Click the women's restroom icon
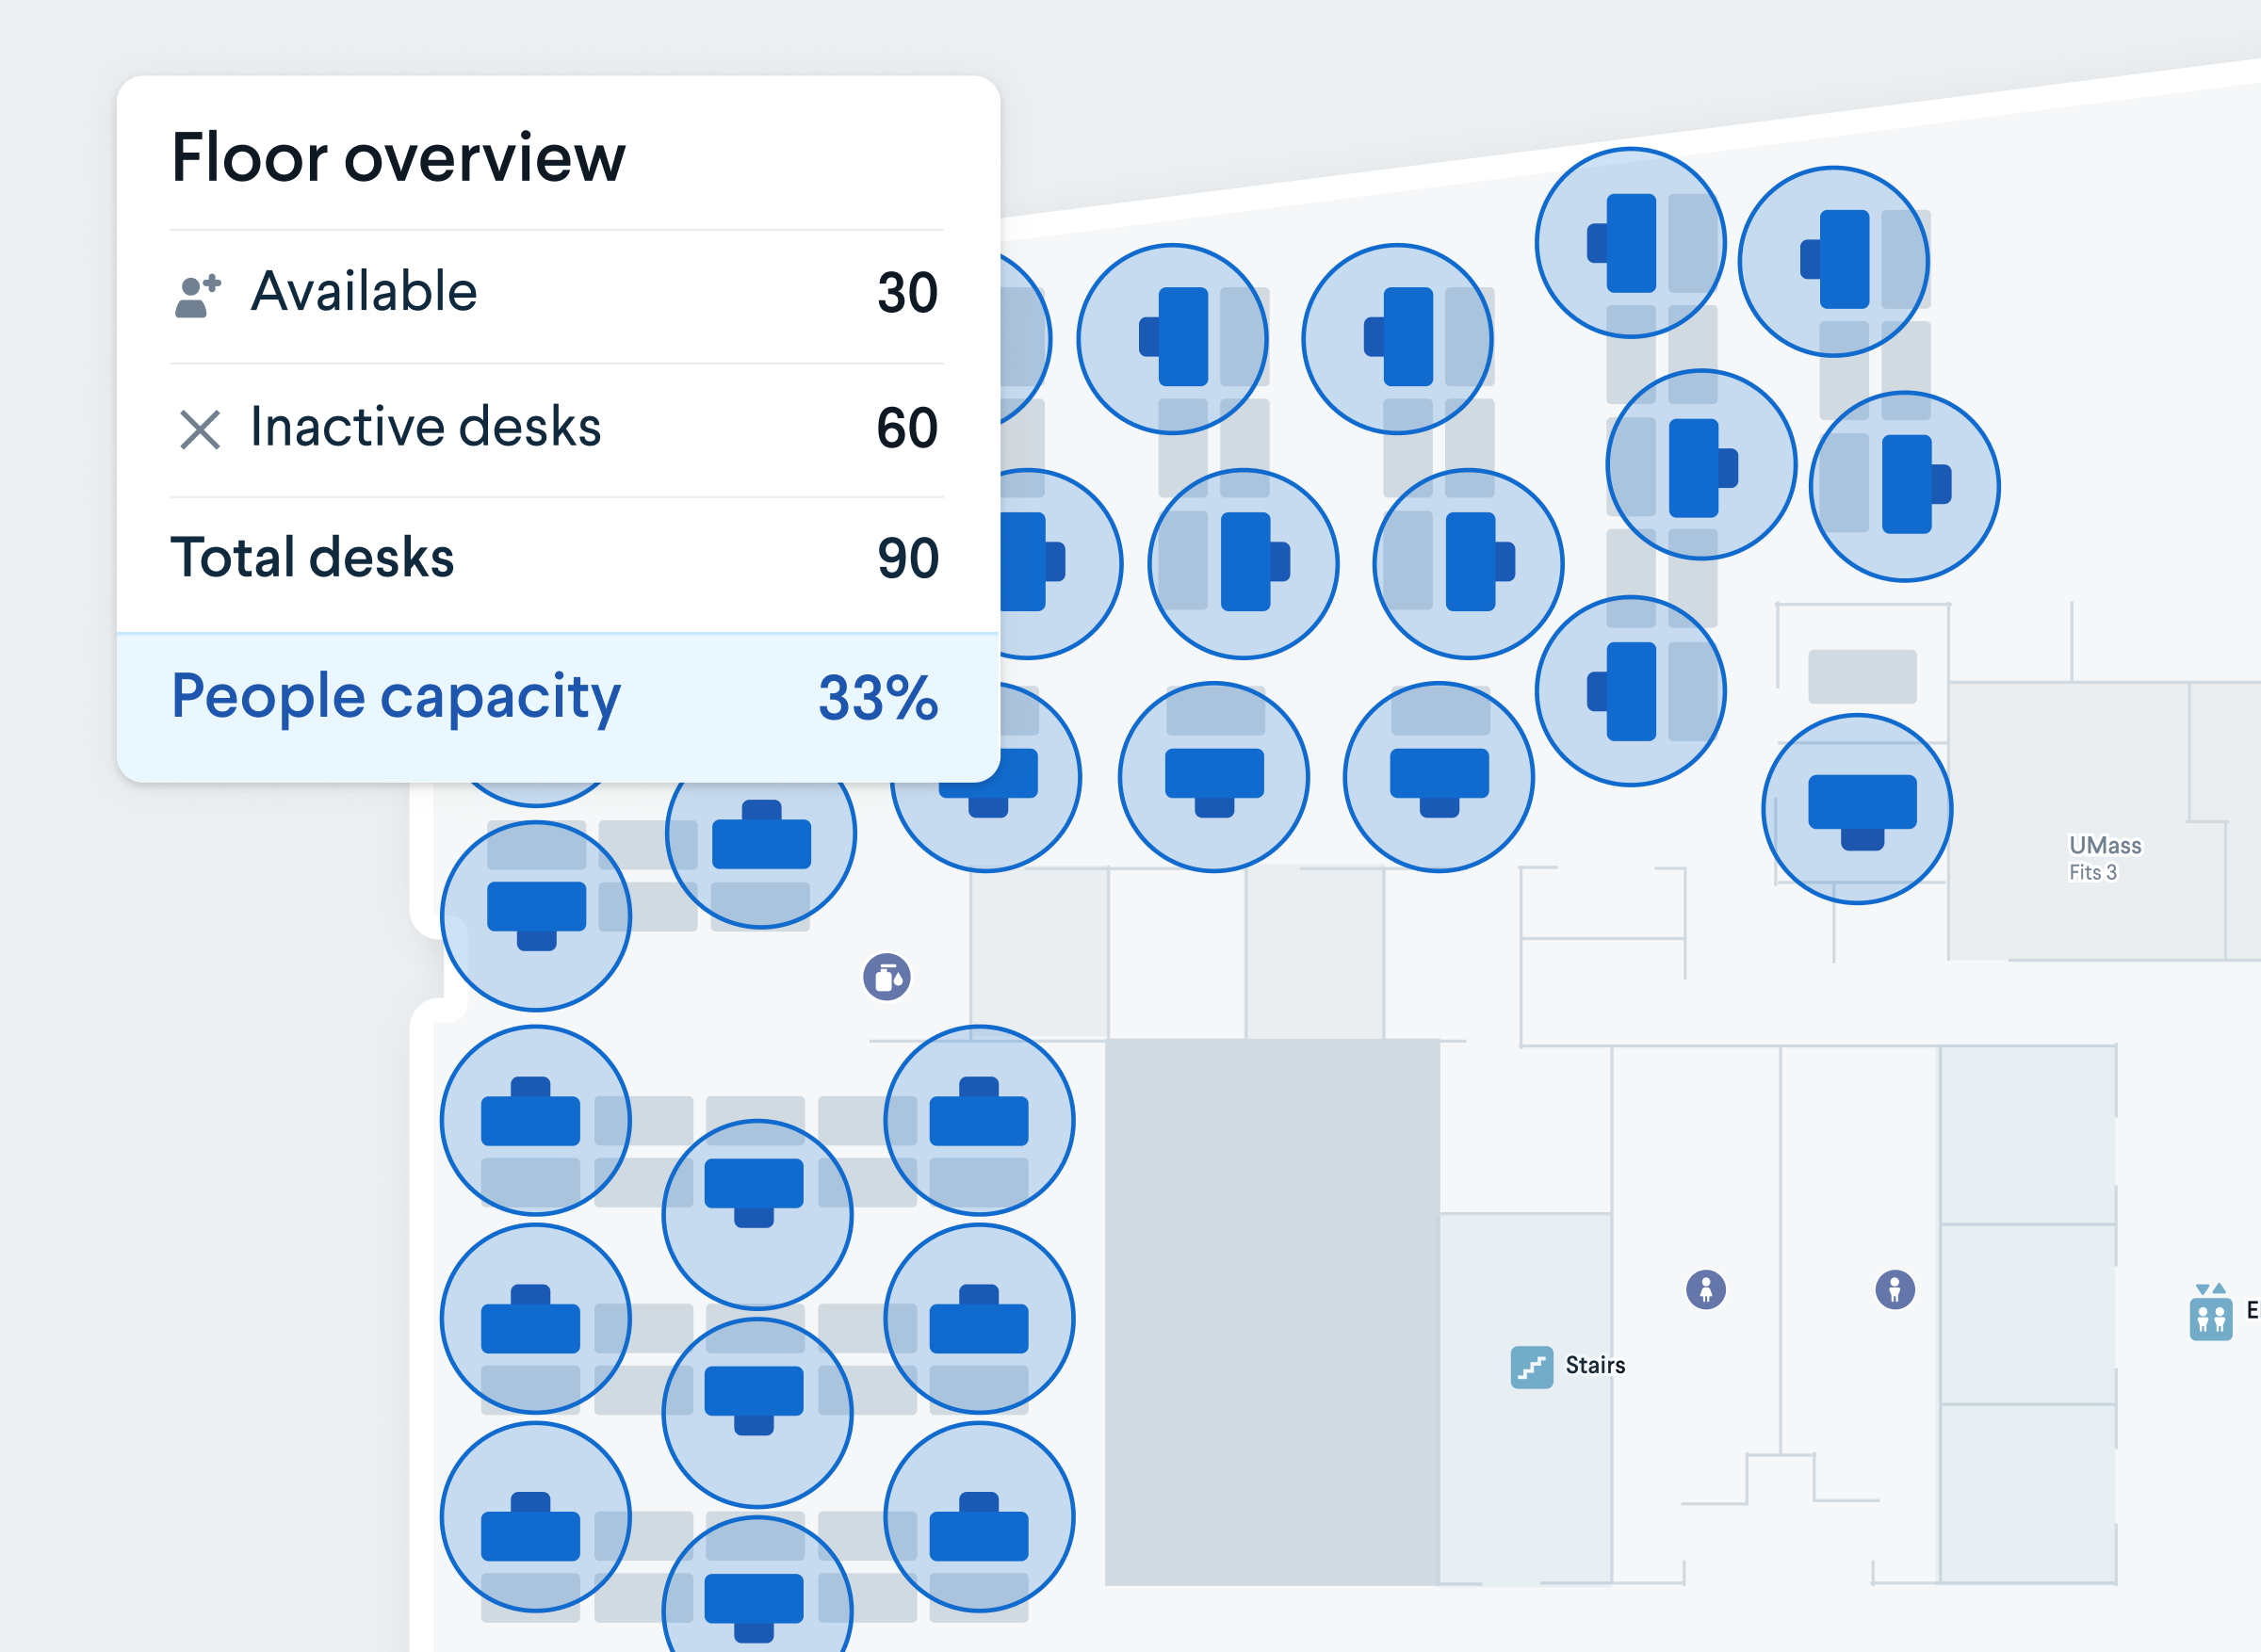This screenshot has width=2261, height=1652. (1706, 1289)
